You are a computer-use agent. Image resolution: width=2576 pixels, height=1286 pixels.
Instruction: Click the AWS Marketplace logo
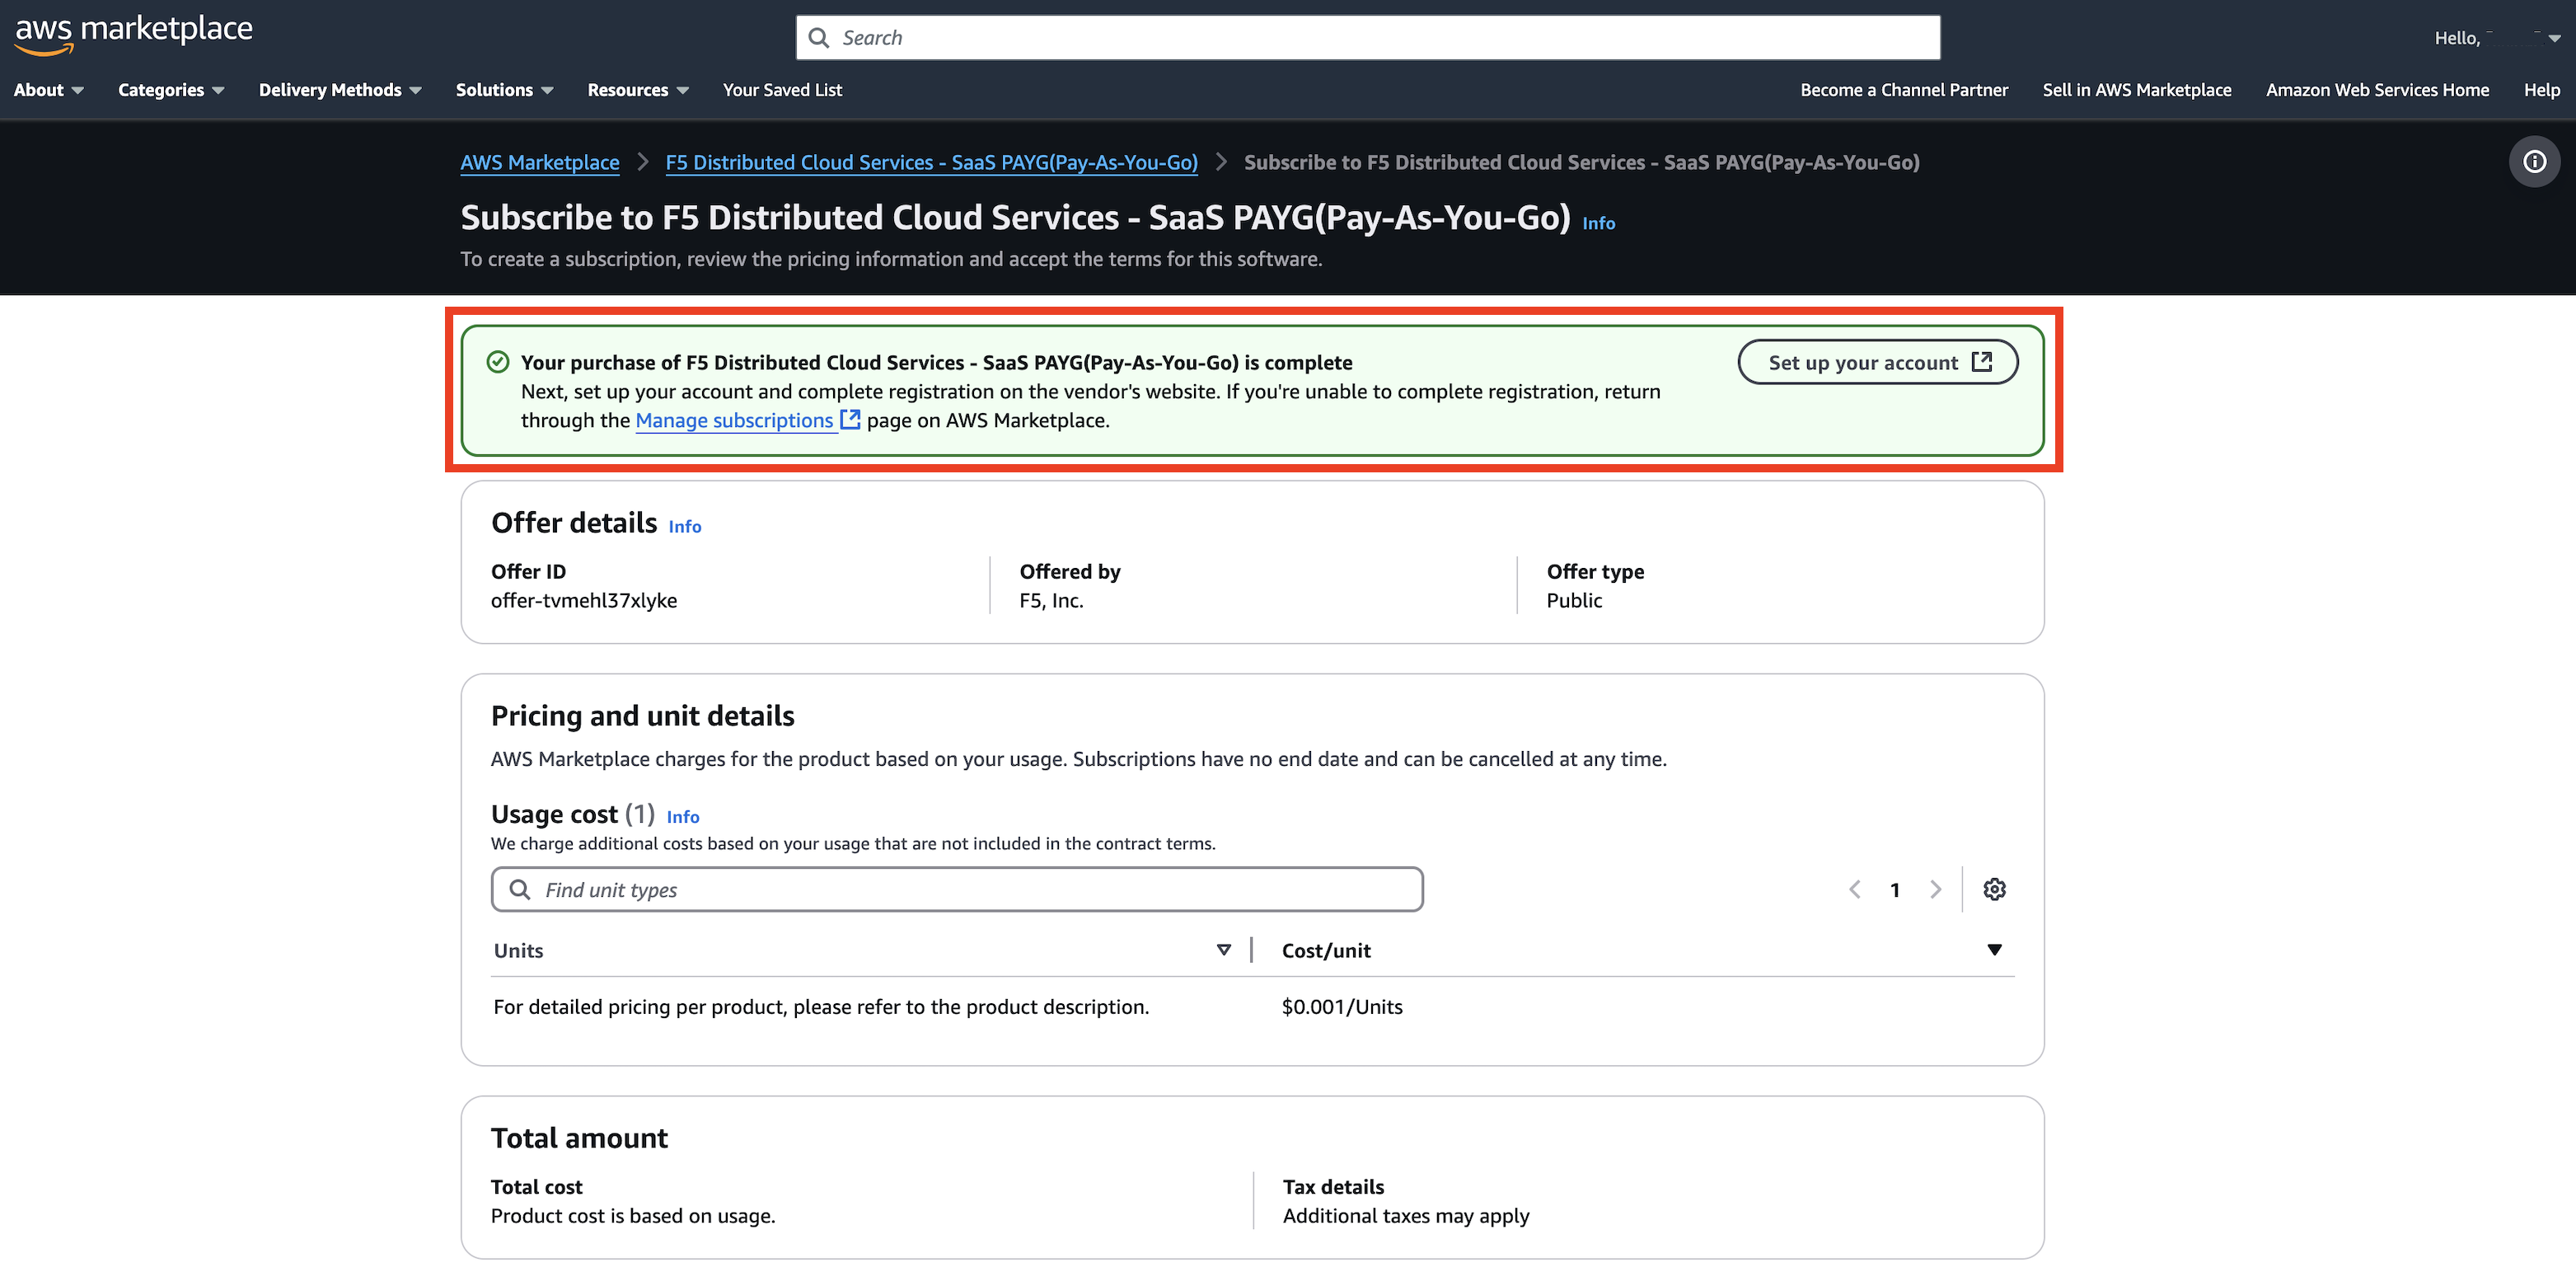point(133,32)
